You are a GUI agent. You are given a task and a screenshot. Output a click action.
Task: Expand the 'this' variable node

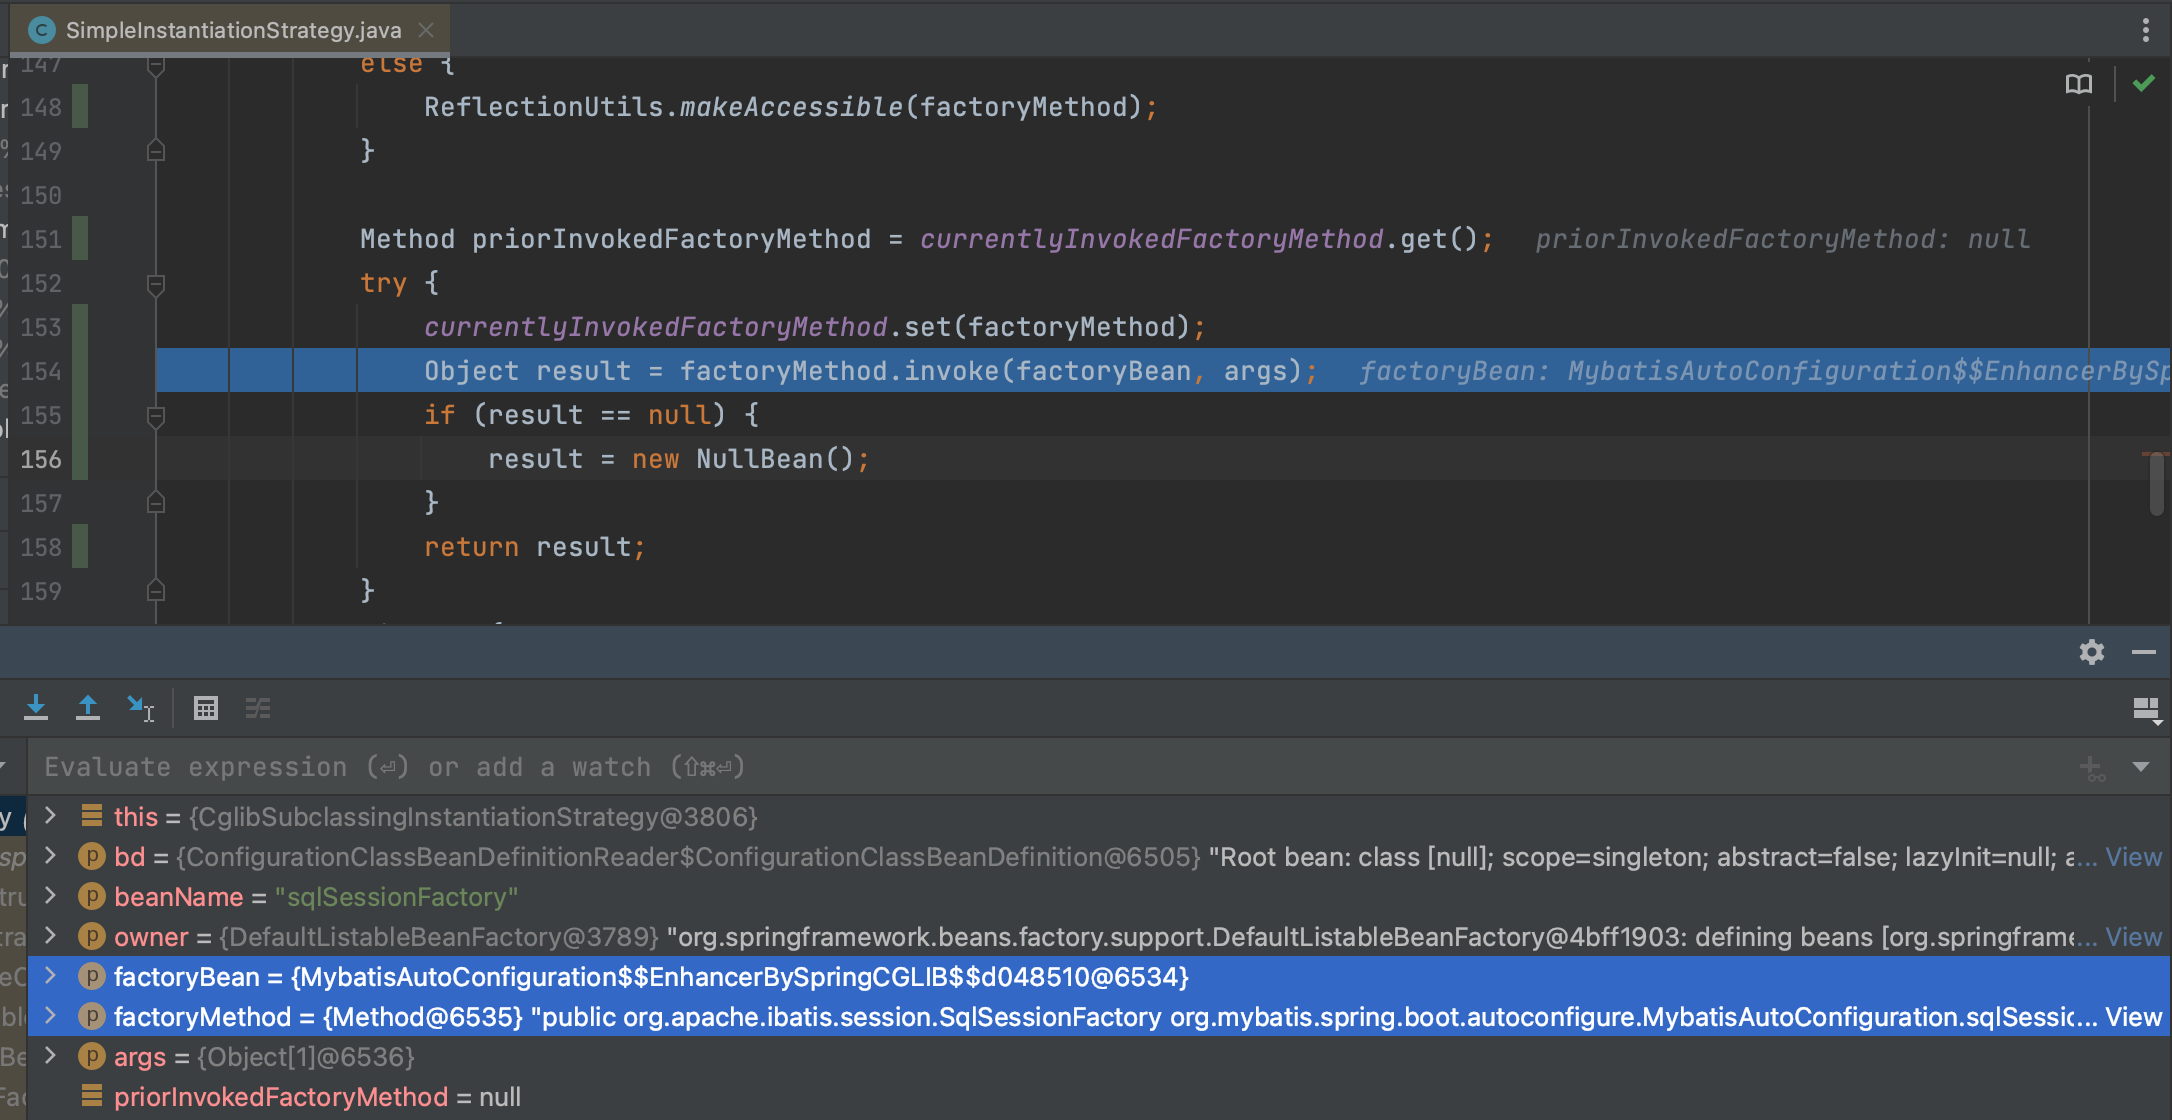50,816
